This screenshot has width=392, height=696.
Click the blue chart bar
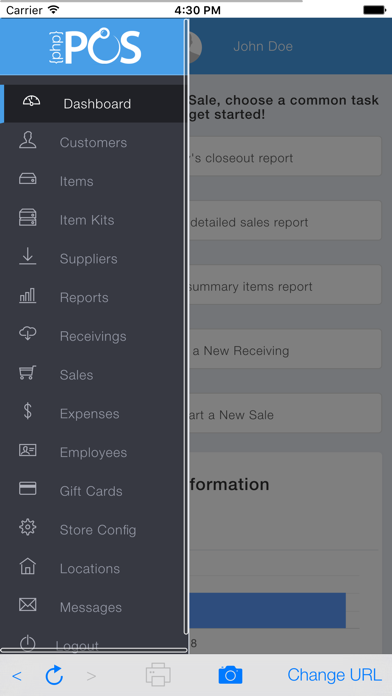268,610
